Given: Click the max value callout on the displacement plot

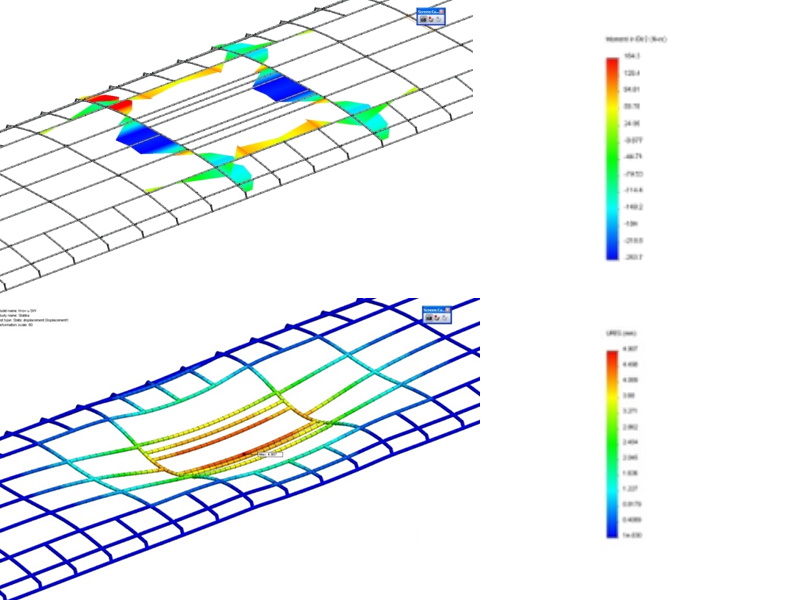Looking at the screenshot, I should point(269,453).
